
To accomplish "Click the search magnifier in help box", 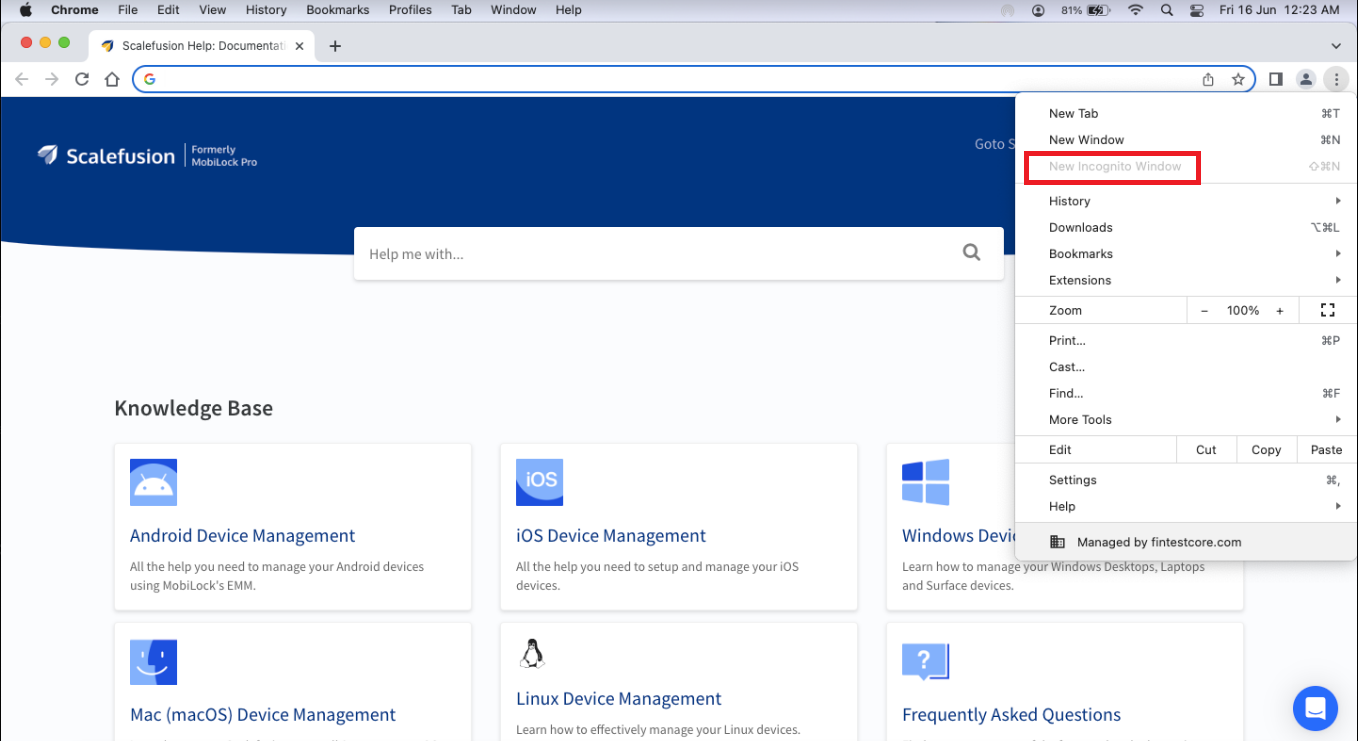I will 971,253.
